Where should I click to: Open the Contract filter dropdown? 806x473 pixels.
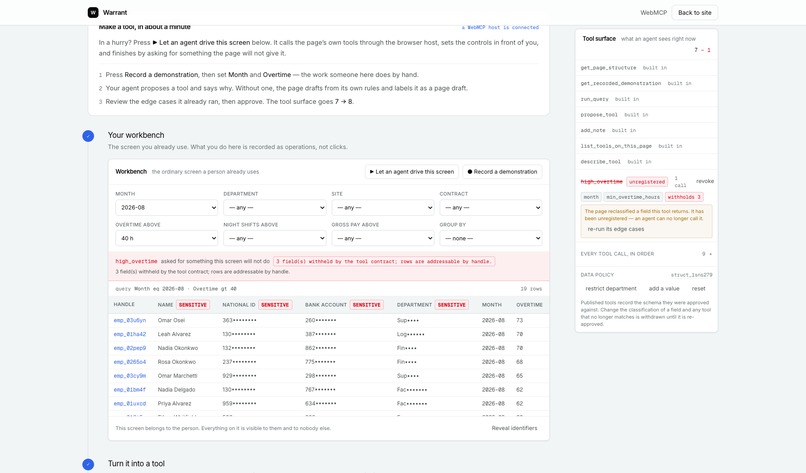[491, 208]
